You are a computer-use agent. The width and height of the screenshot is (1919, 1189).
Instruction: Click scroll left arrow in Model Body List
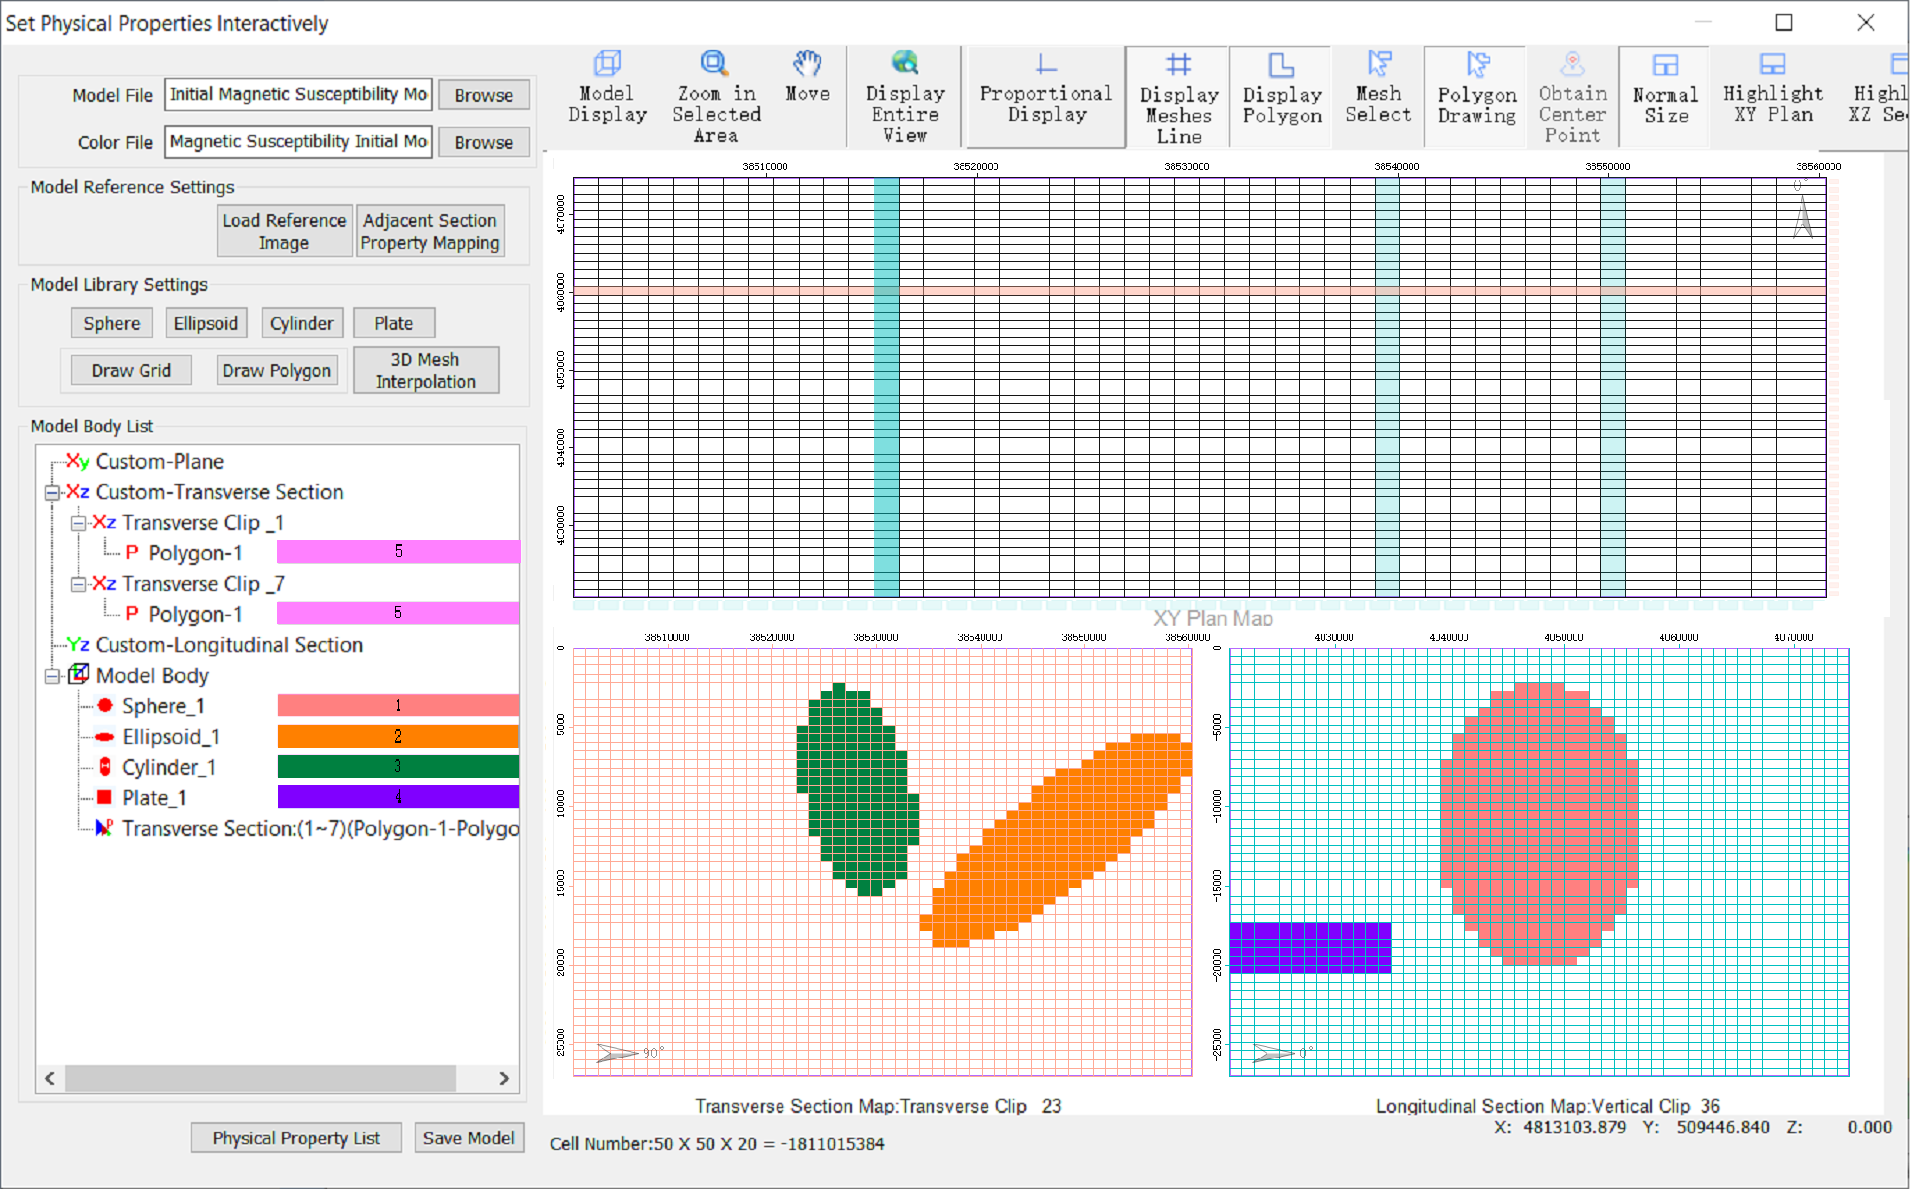[50, 1078]
